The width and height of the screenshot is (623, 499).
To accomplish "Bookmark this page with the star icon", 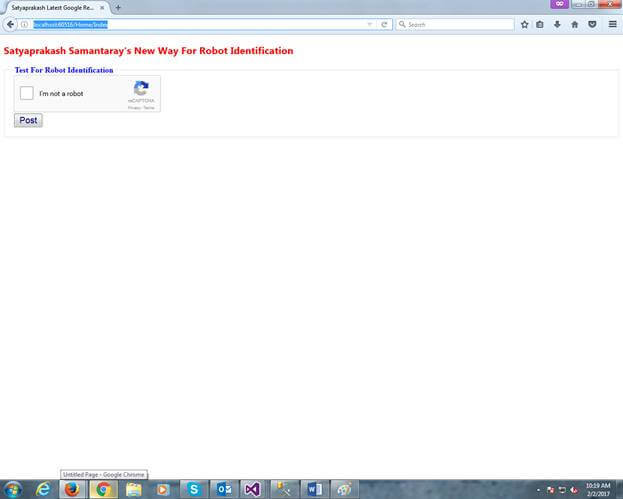I will point(524,25).
